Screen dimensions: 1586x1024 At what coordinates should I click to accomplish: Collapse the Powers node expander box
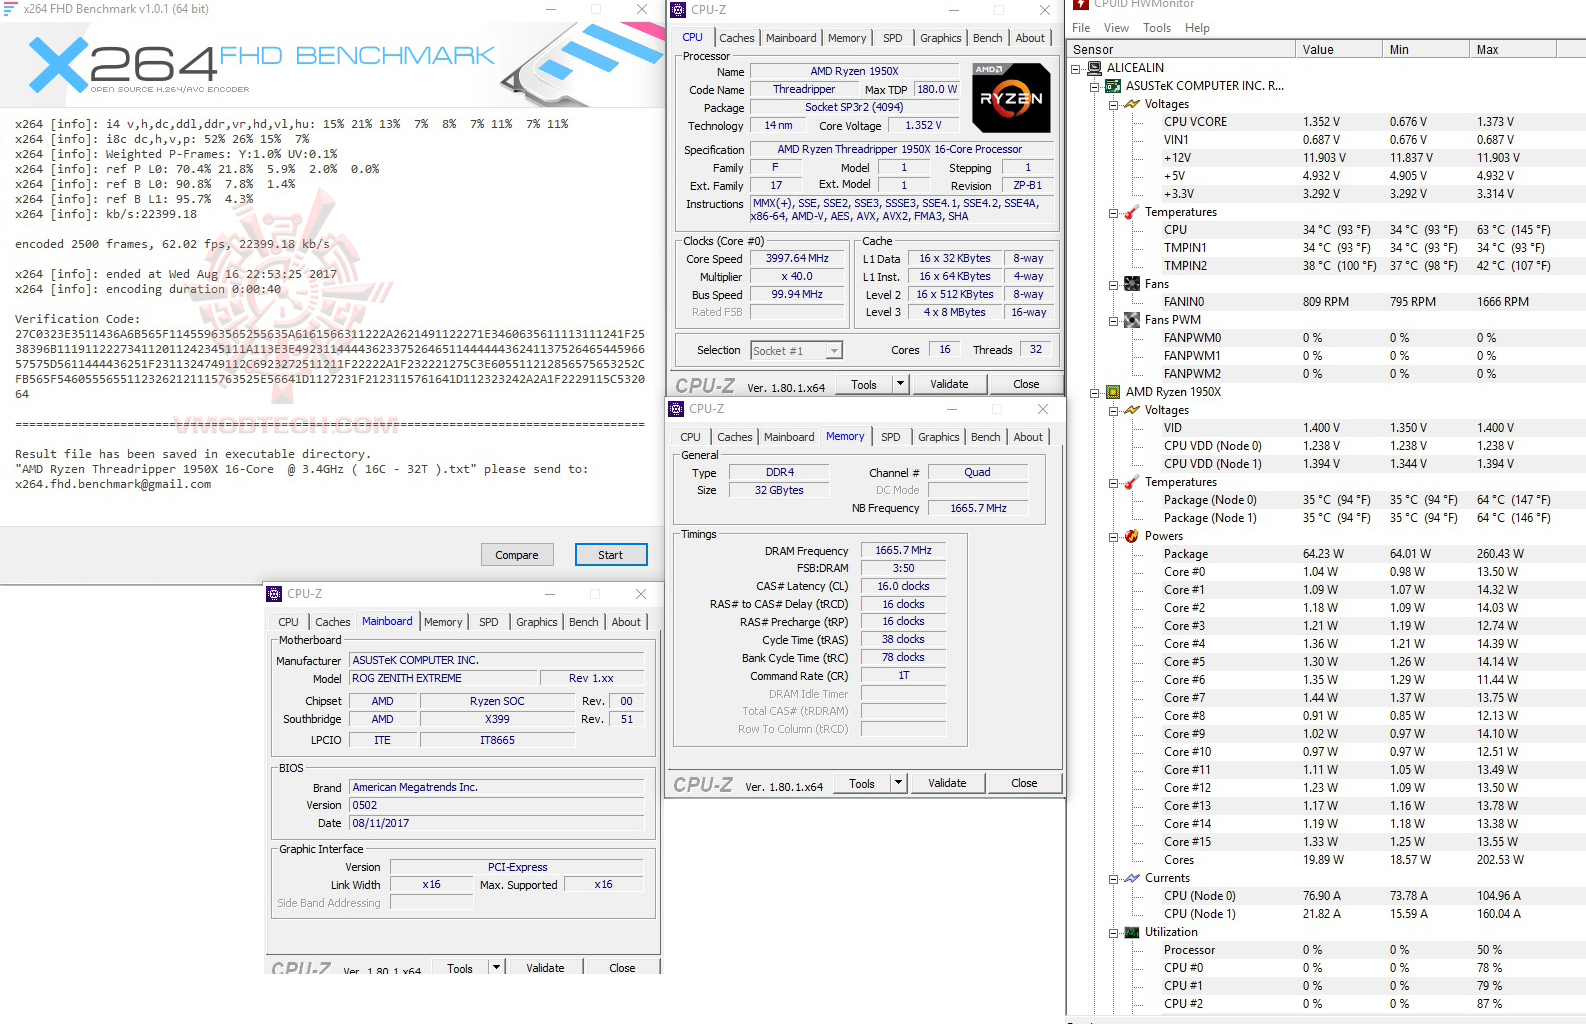(x=1113, y=537)
